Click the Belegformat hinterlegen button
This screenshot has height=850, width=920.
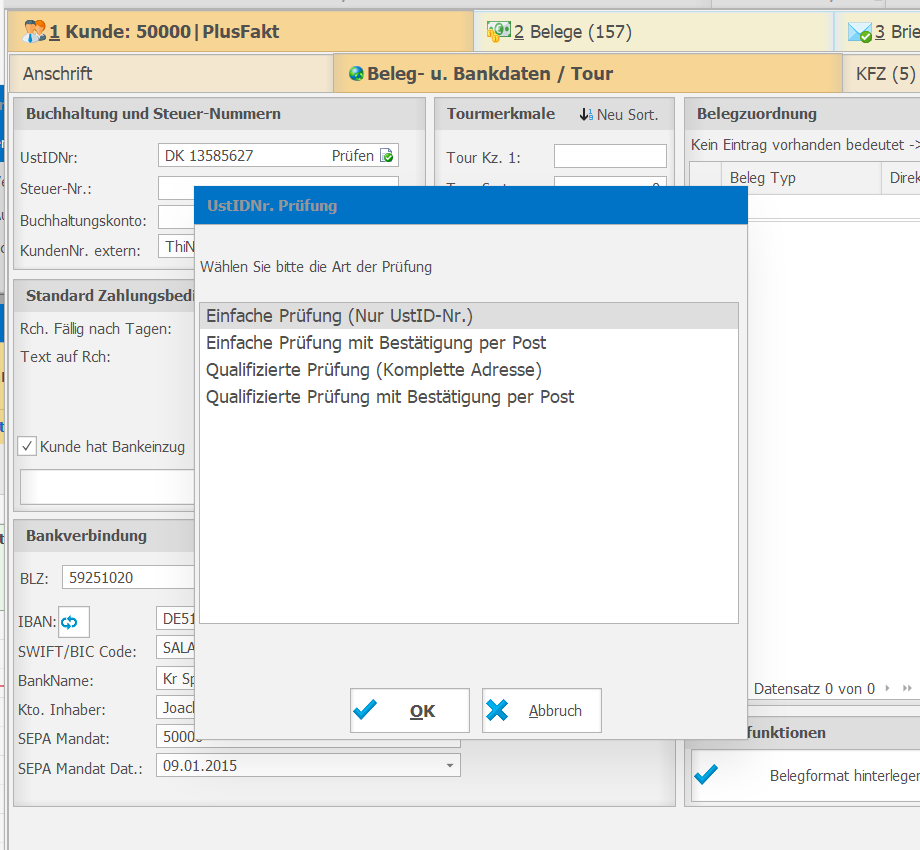(x=806, y=776)
